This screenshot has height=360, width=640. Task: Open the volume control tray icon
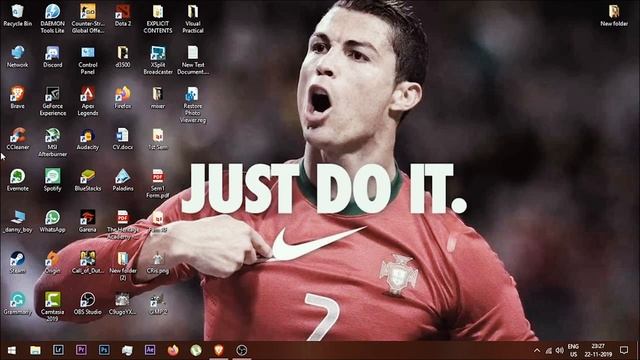pyautogui.click(x=560, y=351)
